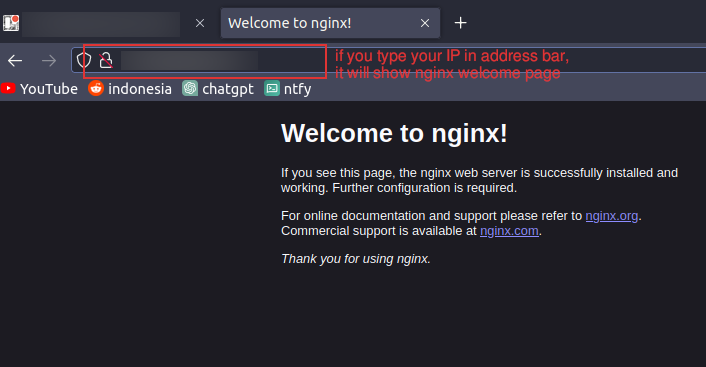Open the indonesia Reddit bookmark
Image resolution: width=706 pixels, height=367 pixels.
tap(130, 89)
